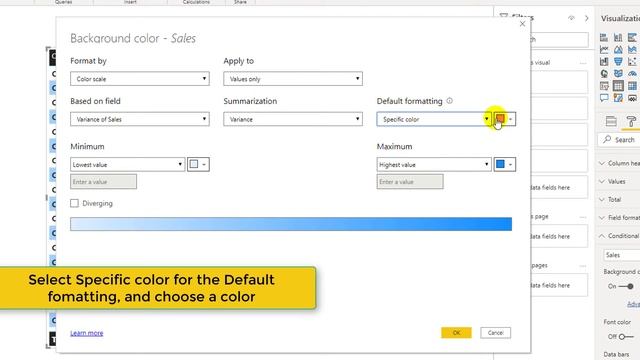Screen dimensions: 640x360
Task: Select the clustered column chart visualization
Action: click(618, 38)
